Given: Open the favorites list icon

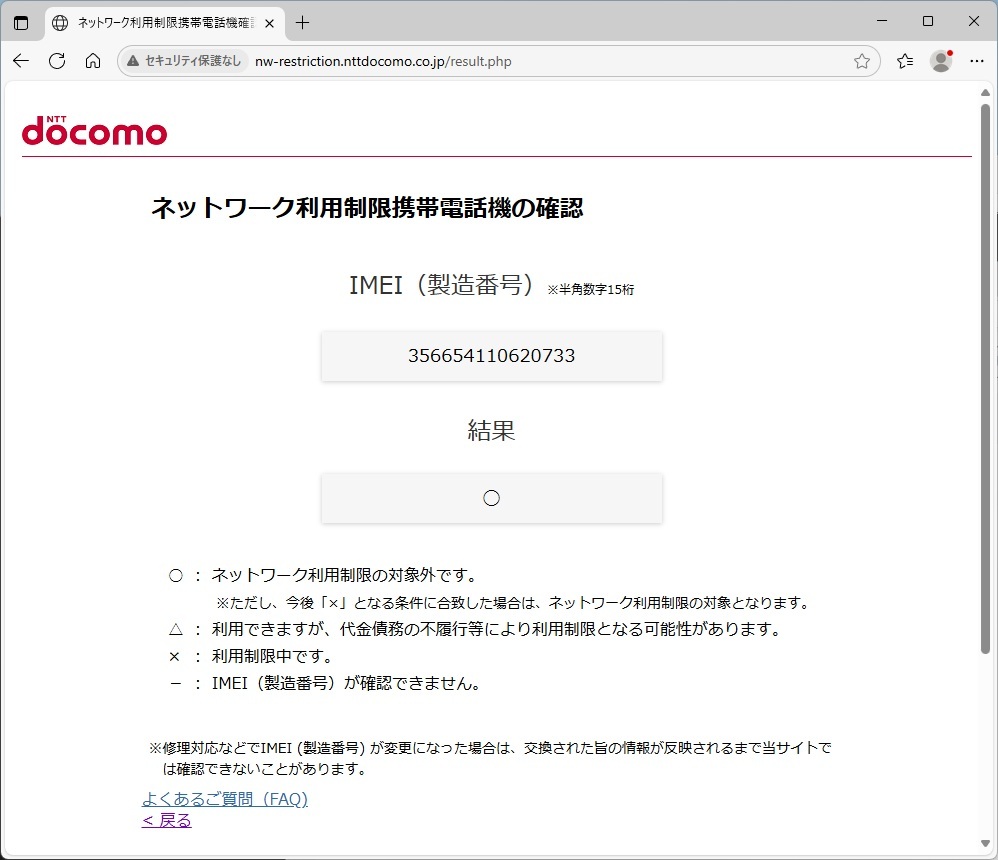Looking at the screenshot, I should click(x=905, y=61).
